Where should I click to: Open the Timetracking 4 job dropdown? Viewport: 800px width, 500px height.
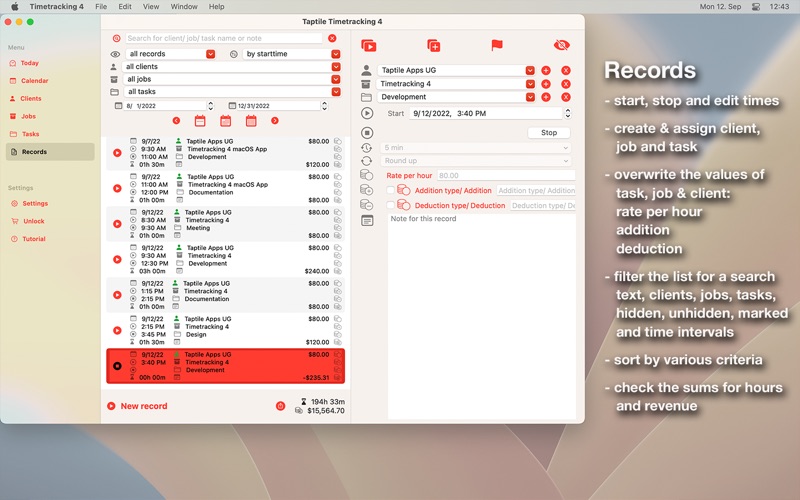530,84
